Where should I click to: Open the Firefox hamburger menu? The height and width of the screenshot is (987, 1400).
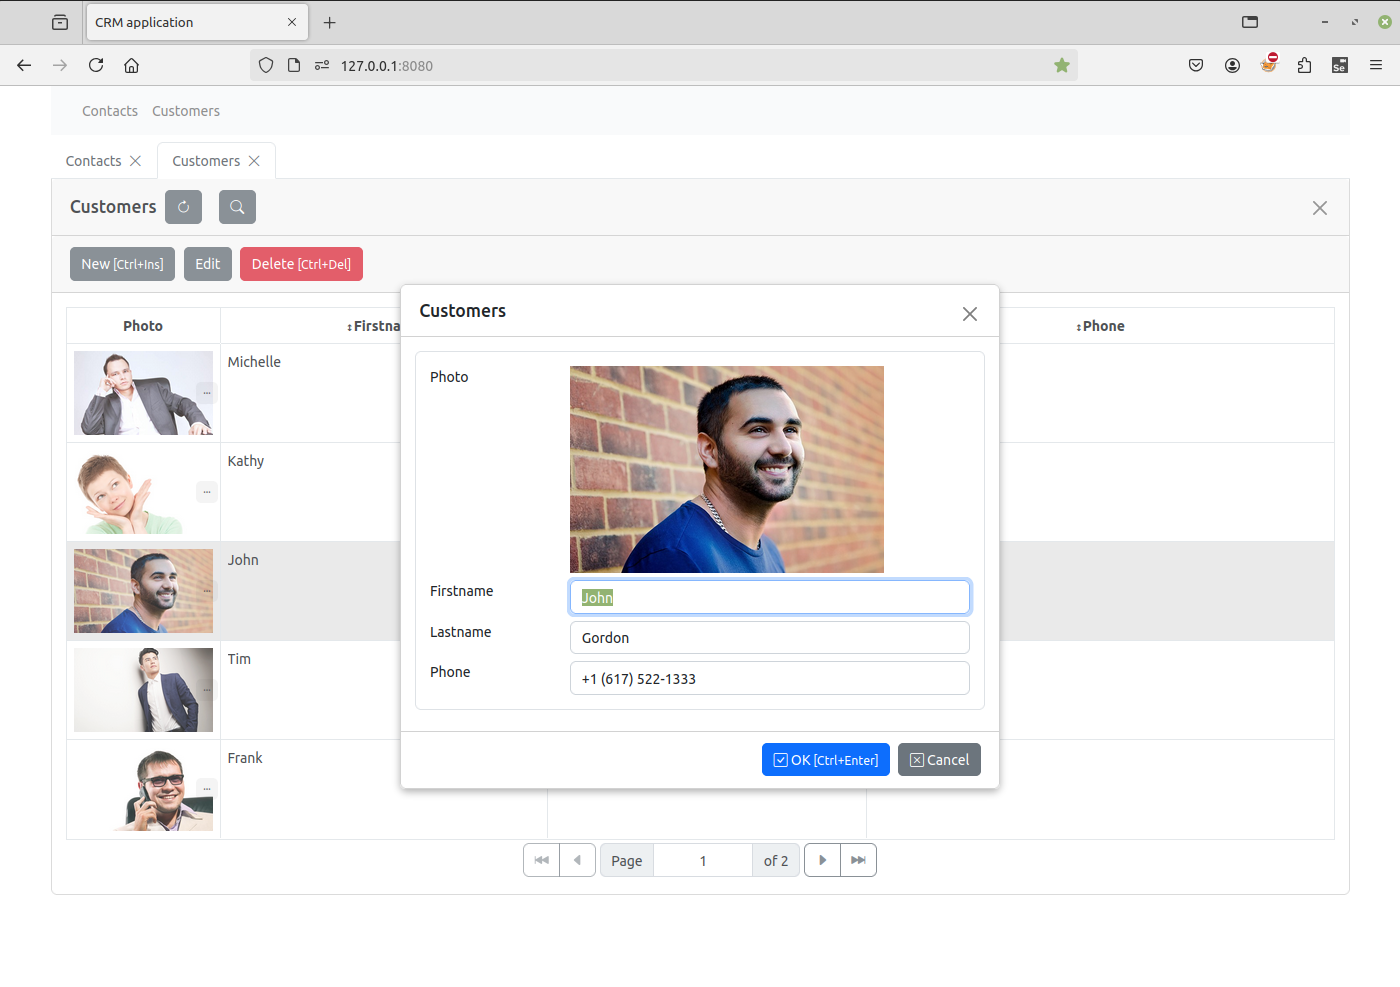pyautogui.click(x=1376, y=66)
